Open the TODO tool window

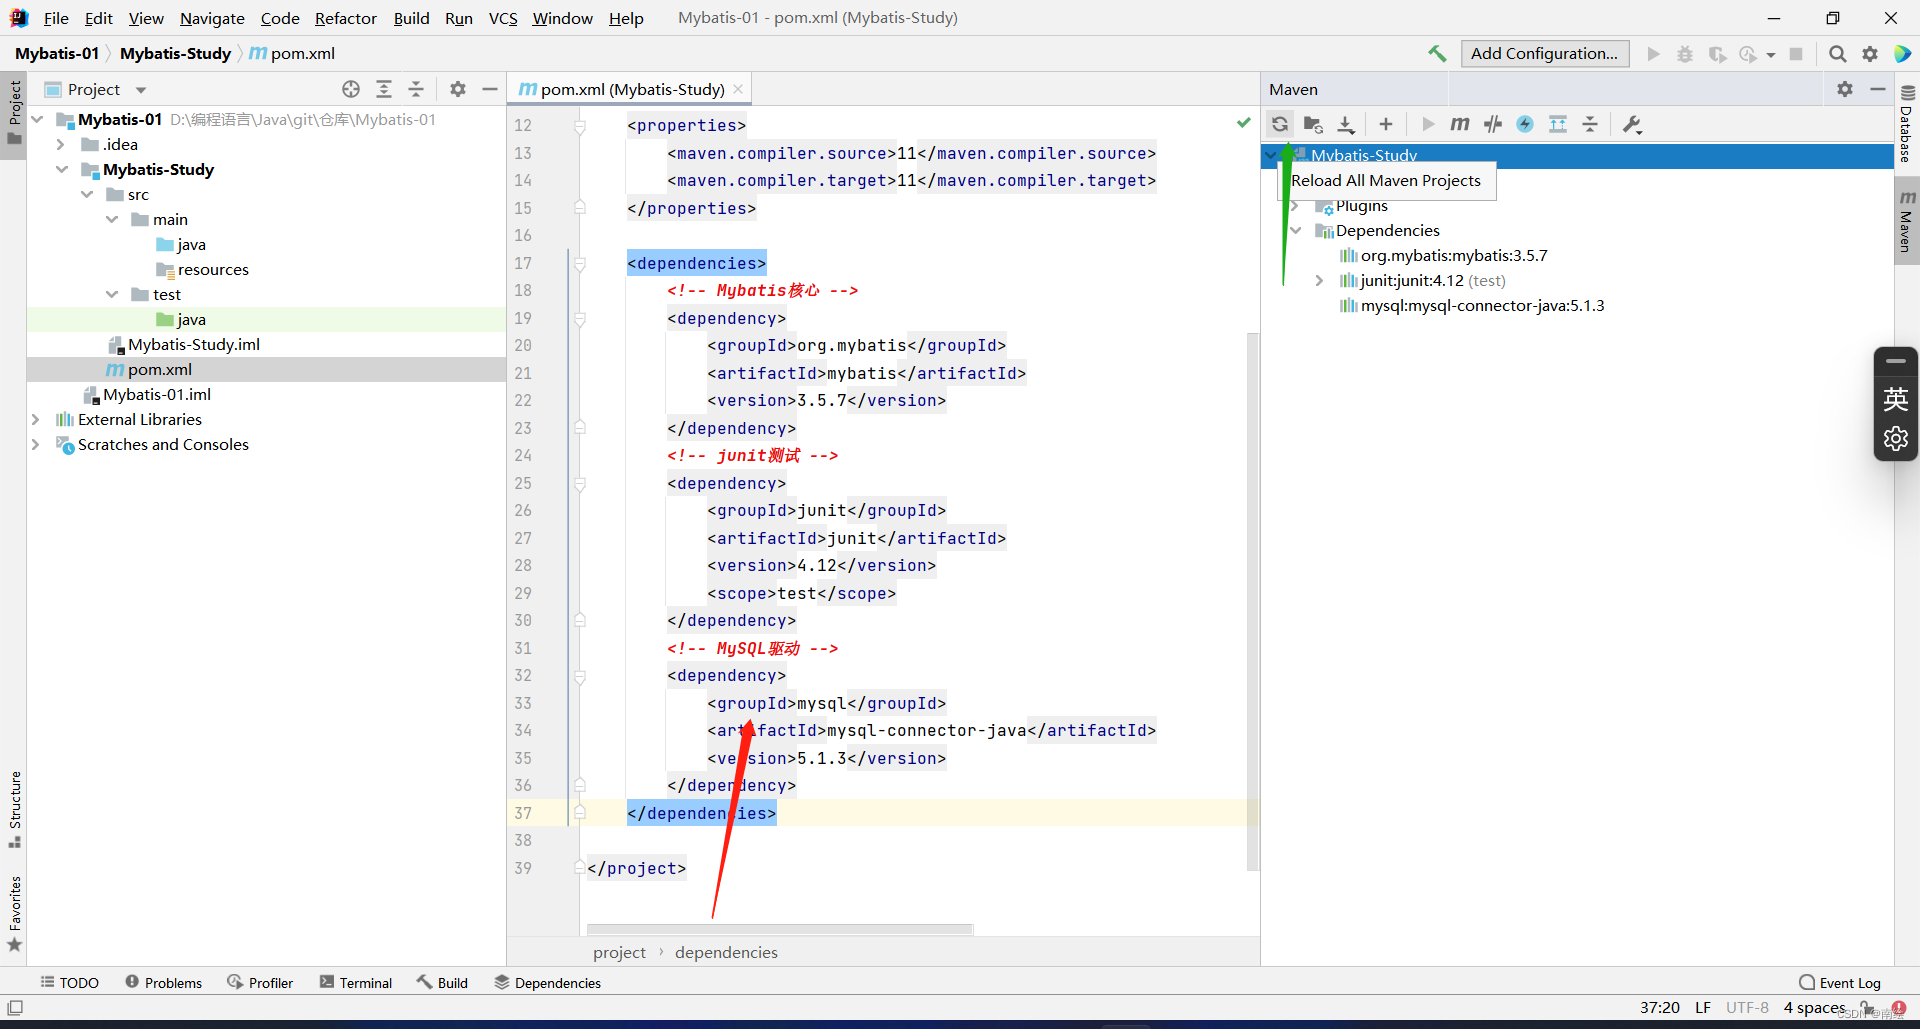pyautogui.click(x=69, y=983)
